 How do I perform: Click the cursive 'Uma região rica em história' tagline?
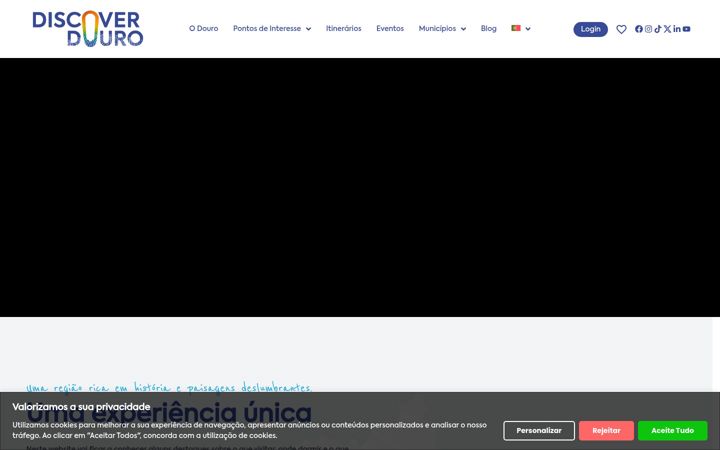point(169,388)
